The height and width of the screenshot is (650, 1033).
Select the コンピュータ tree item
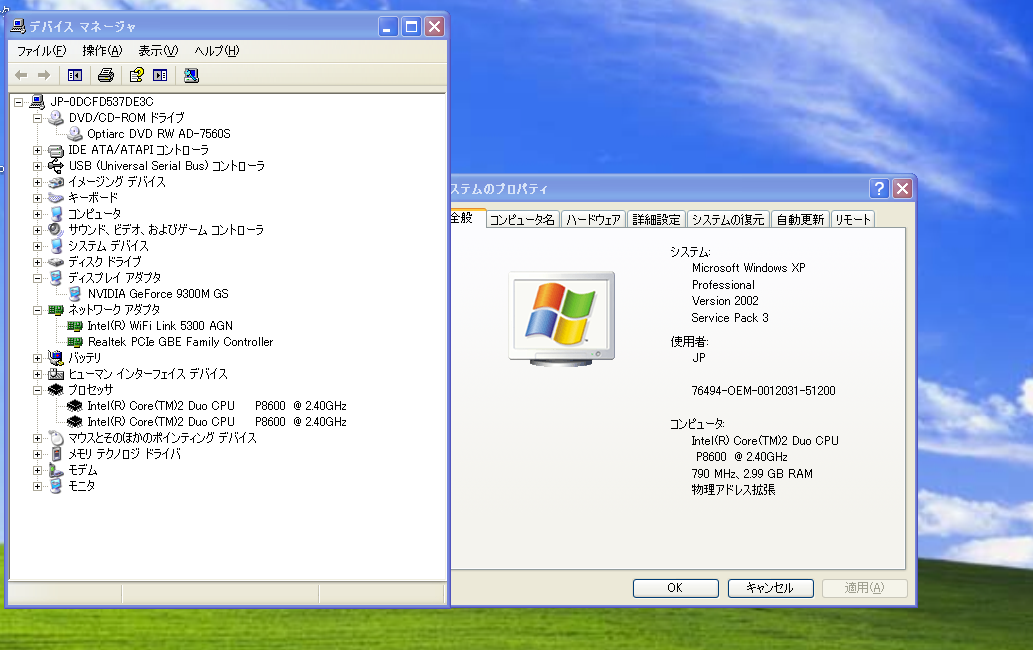pos(95,214)
